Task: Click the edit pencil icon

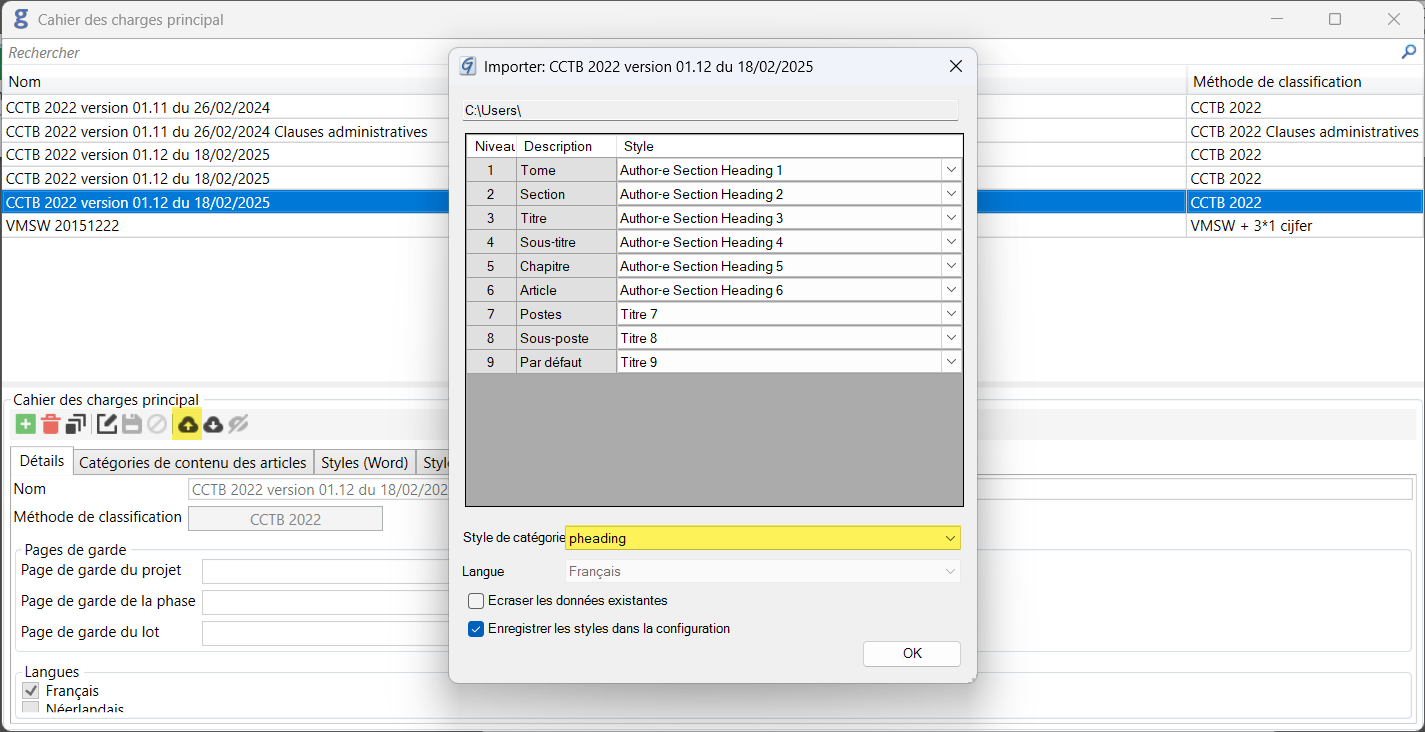Action: click(107, 424)
